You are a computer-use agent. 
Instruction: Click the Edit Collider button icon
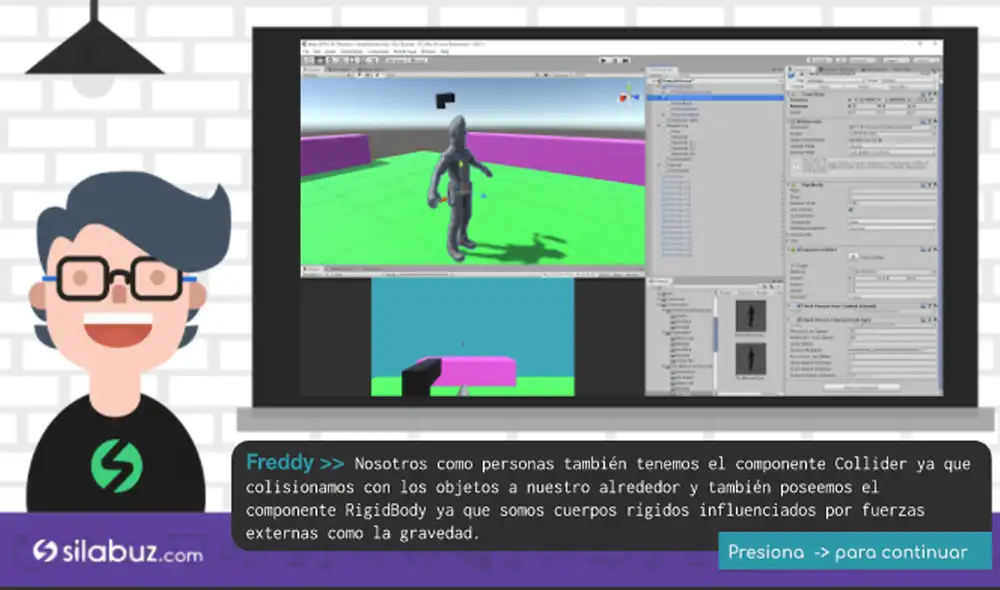click(854, 256)
